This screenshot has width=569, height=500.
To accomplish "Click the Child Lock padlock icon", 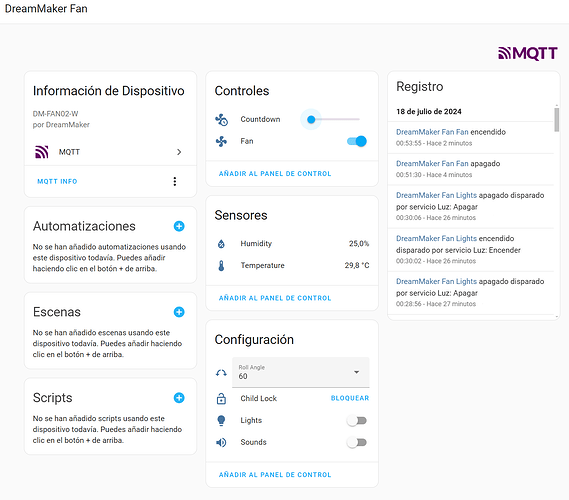I will 221,398.
